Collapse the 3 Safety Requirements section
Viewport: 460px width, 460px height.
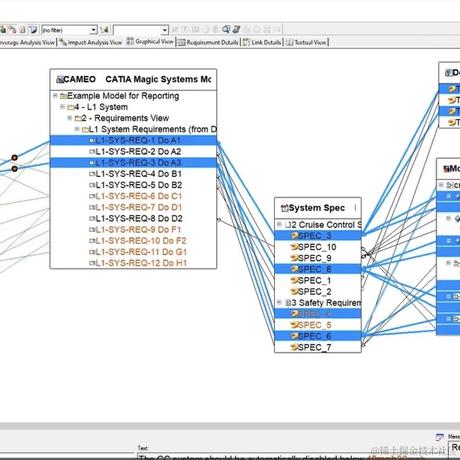point(279,302)
